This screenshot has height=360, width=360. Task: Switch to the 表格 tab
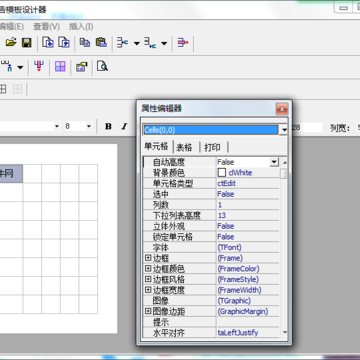(184, 147)
